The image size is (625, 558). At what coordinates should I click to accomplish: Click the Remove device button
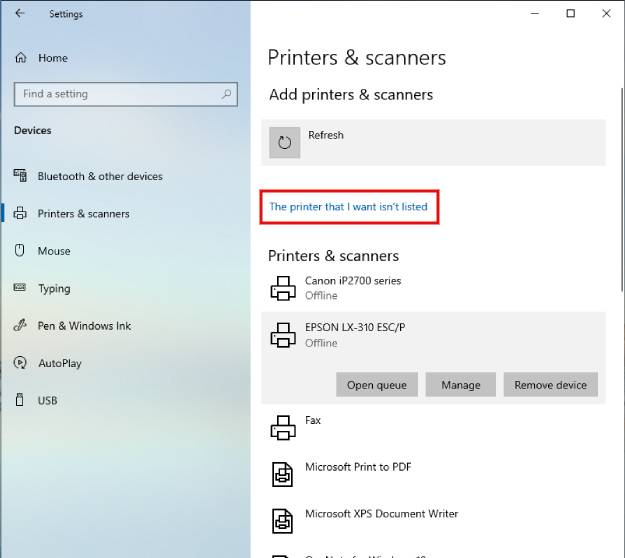click(550, 385)
